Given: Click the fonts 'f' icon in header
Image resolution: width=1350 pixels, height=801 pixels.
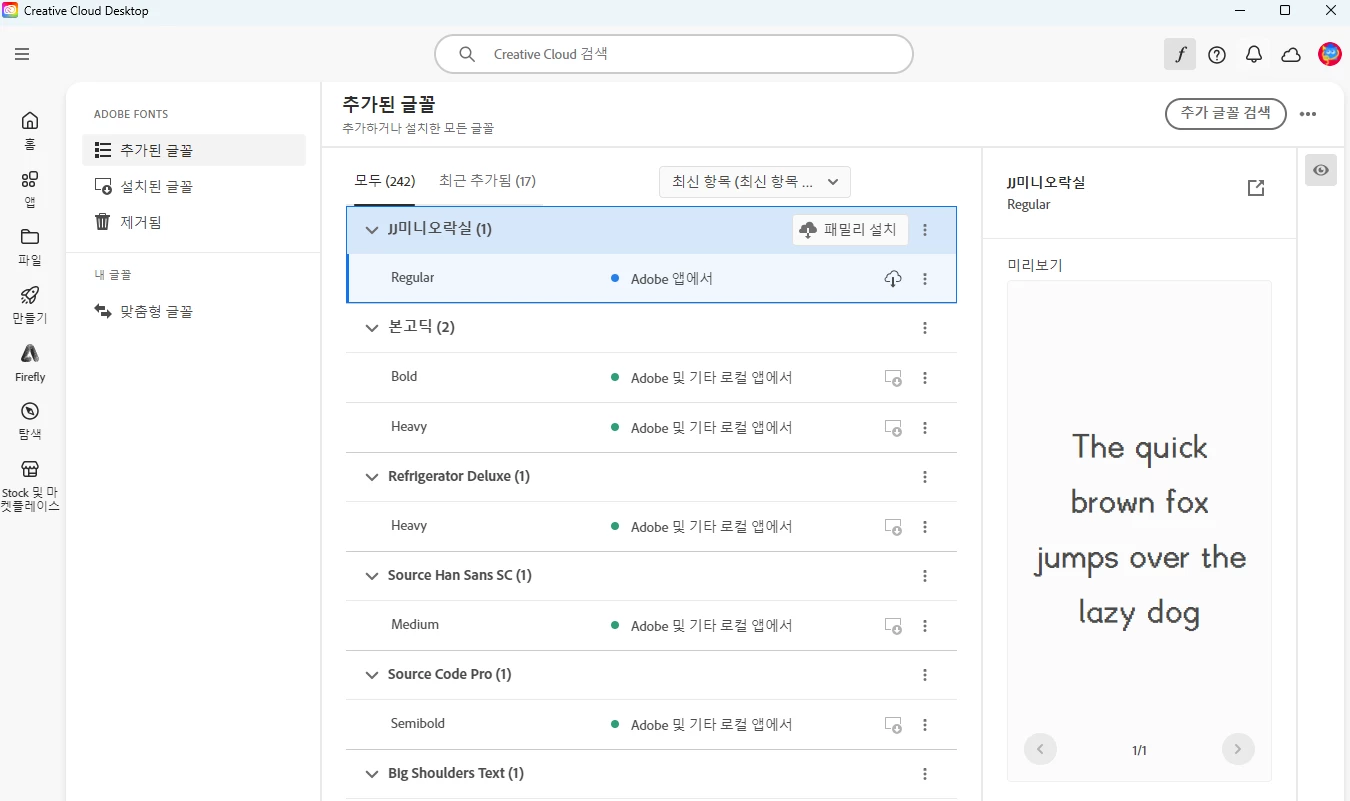Looking at the screenshot, I should [x=1180, y=54].
